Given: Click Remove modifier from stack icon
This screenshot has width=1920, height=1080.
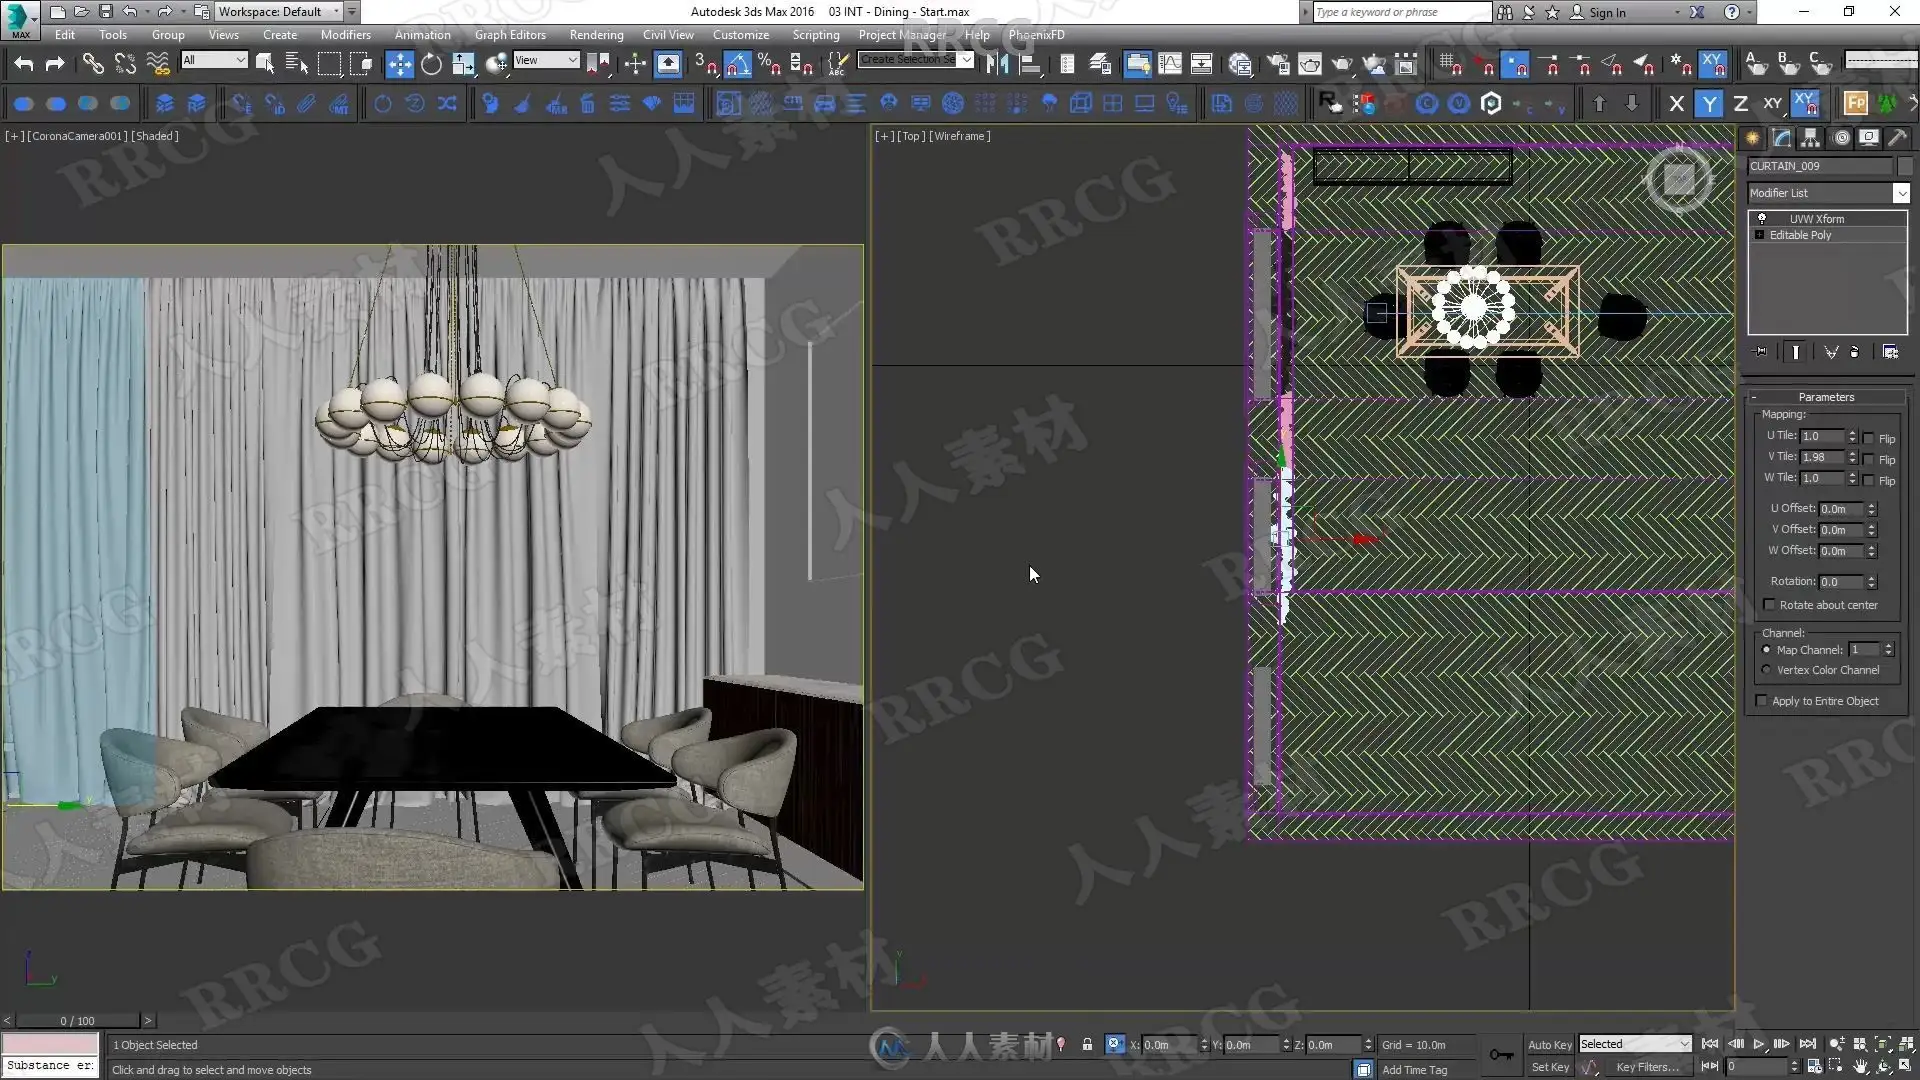Looking at the screenshot, I should point(1854,352).
